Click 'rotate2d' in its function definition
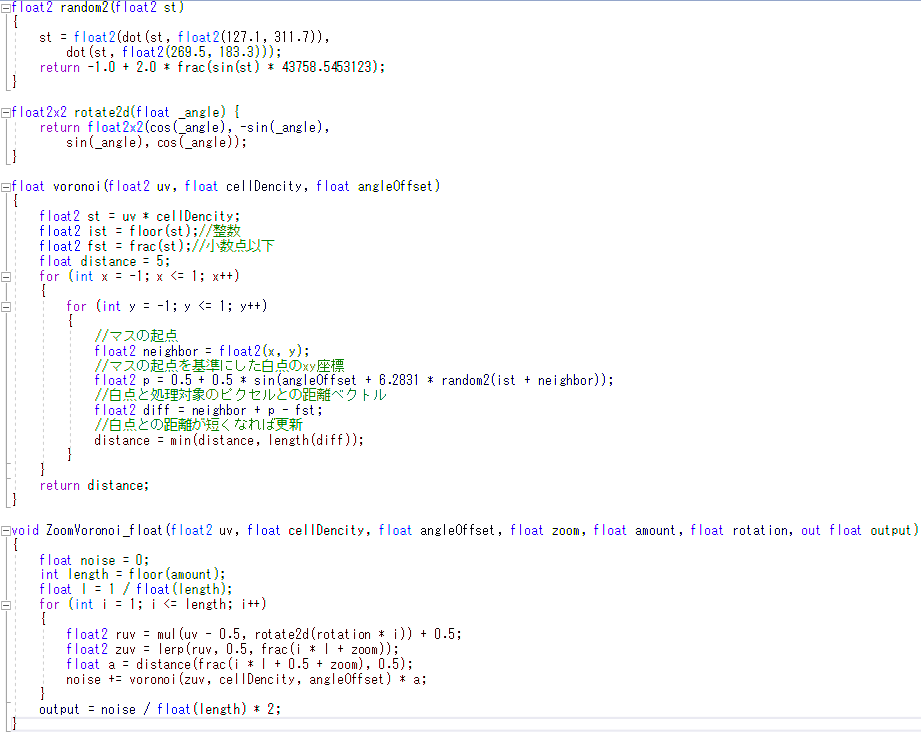This screenshot has height=733, width=921. pyautogui.click(x=102, y=112)
